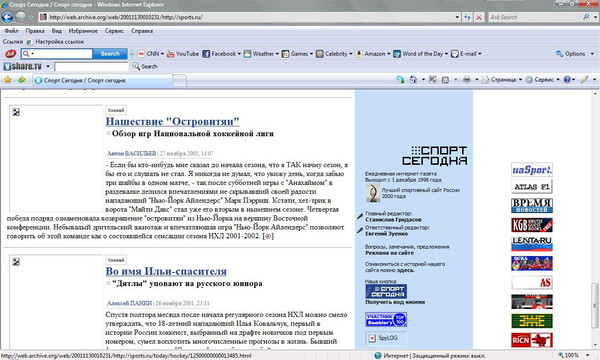This screenshot has height=360, width=600.
Task: Open the Страница dropdown menu
Action: coord(501,80)
